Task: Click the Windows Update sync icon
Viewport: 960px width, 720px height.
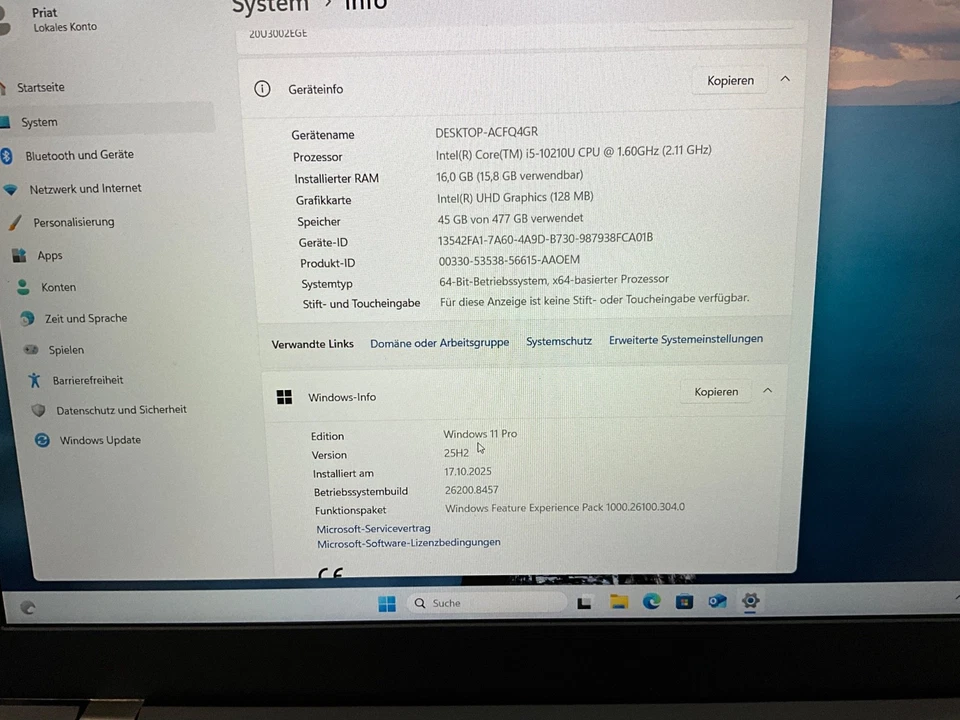Action: 42,440
